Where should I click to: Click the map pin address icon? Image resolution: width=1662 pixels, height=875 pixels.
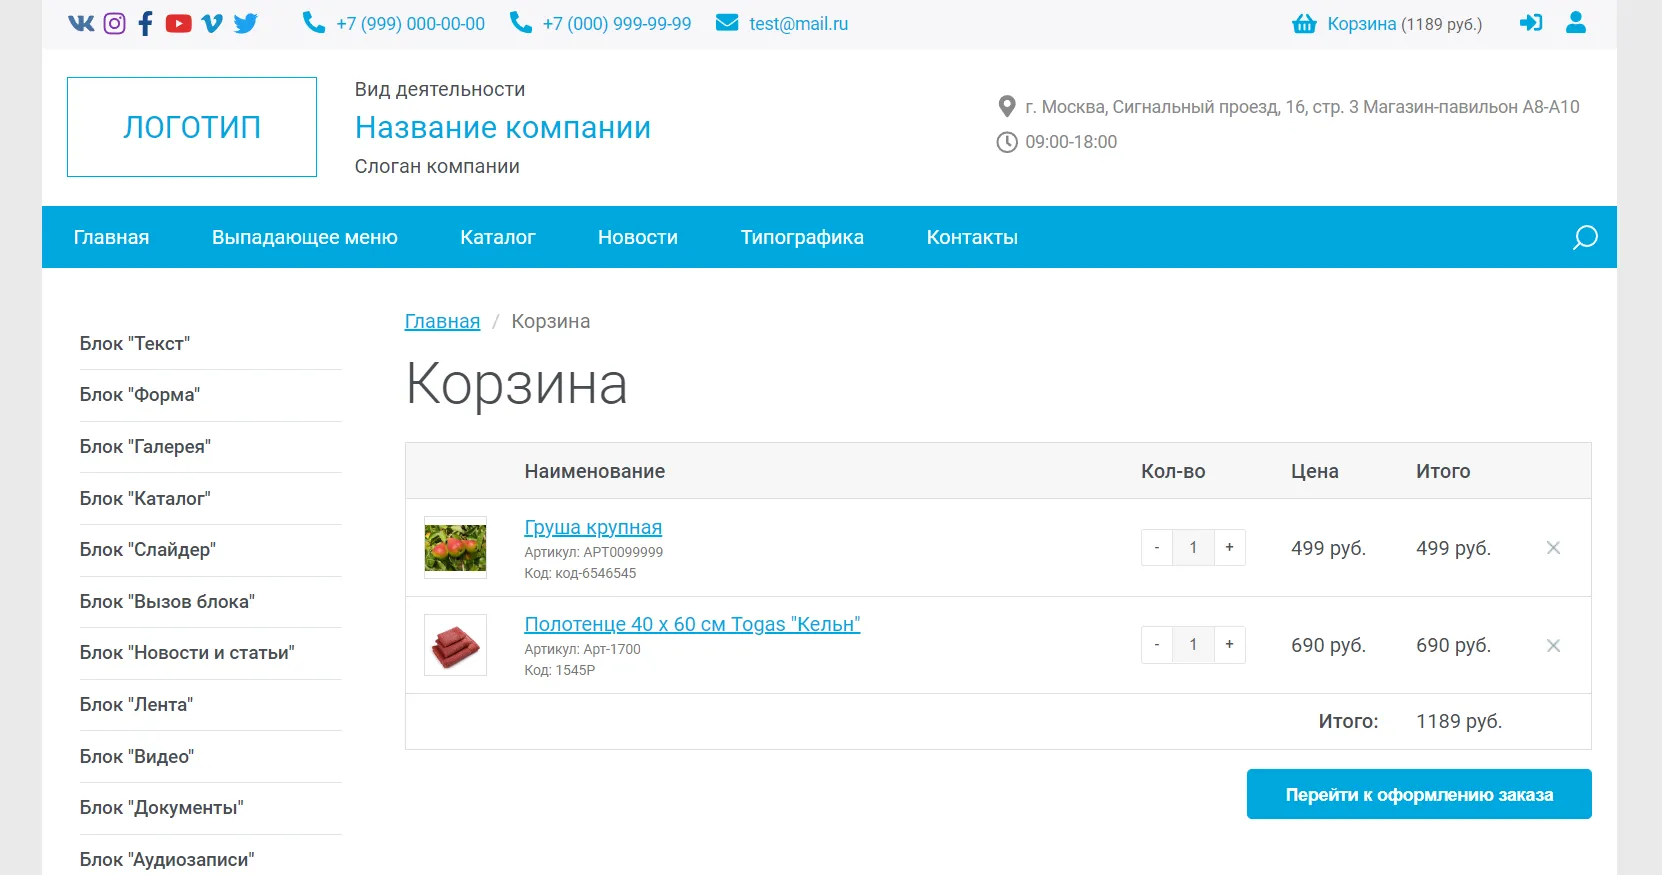click(1007, 106)
